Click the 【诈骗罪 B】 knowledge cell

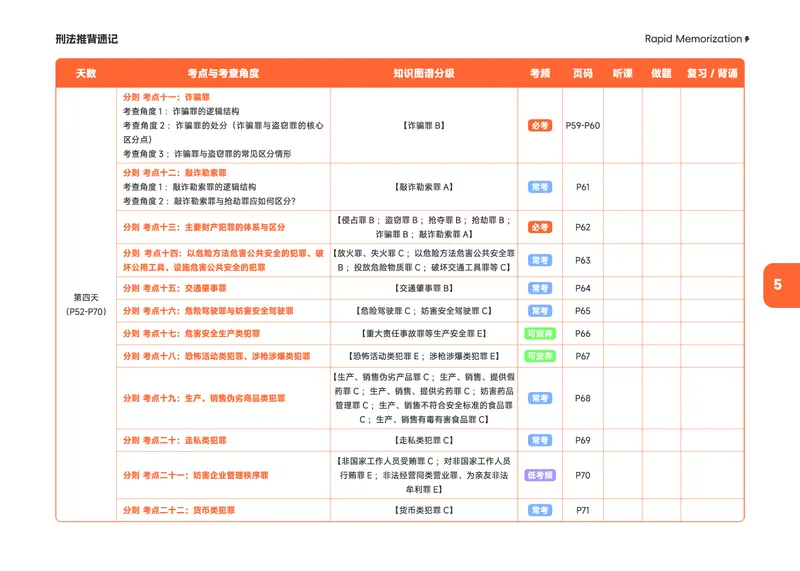pos(424,126)
